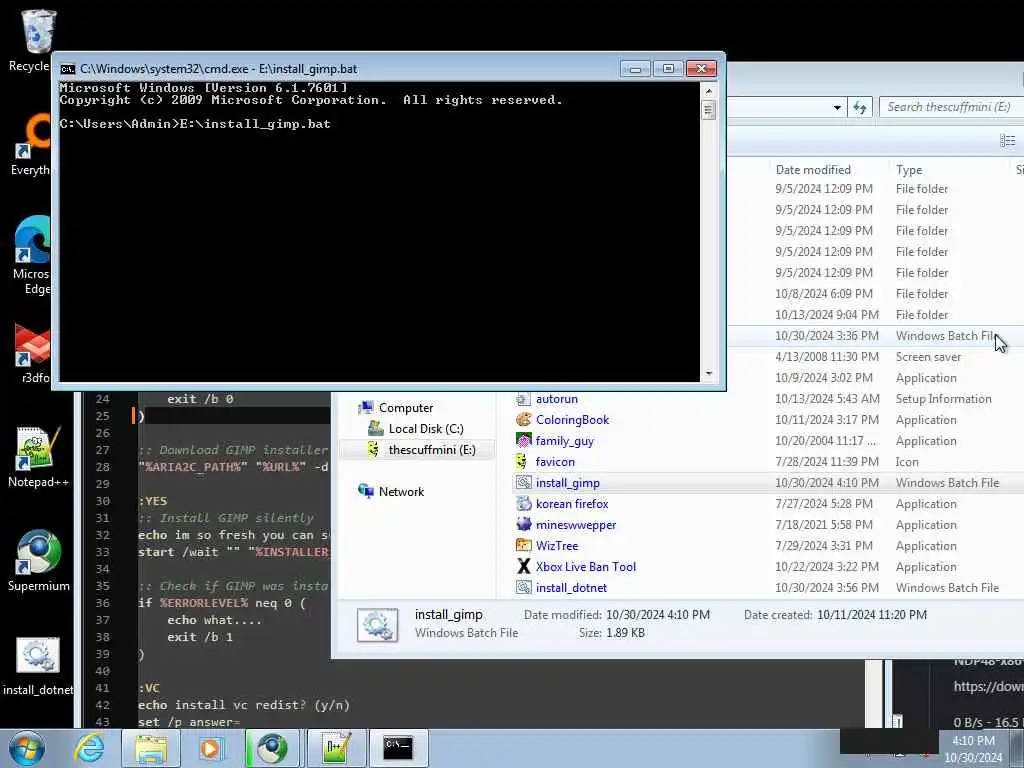
Task: Click 'Date created: 10/11/2024 11:20 PM' detail
Action: click(835, 615)
